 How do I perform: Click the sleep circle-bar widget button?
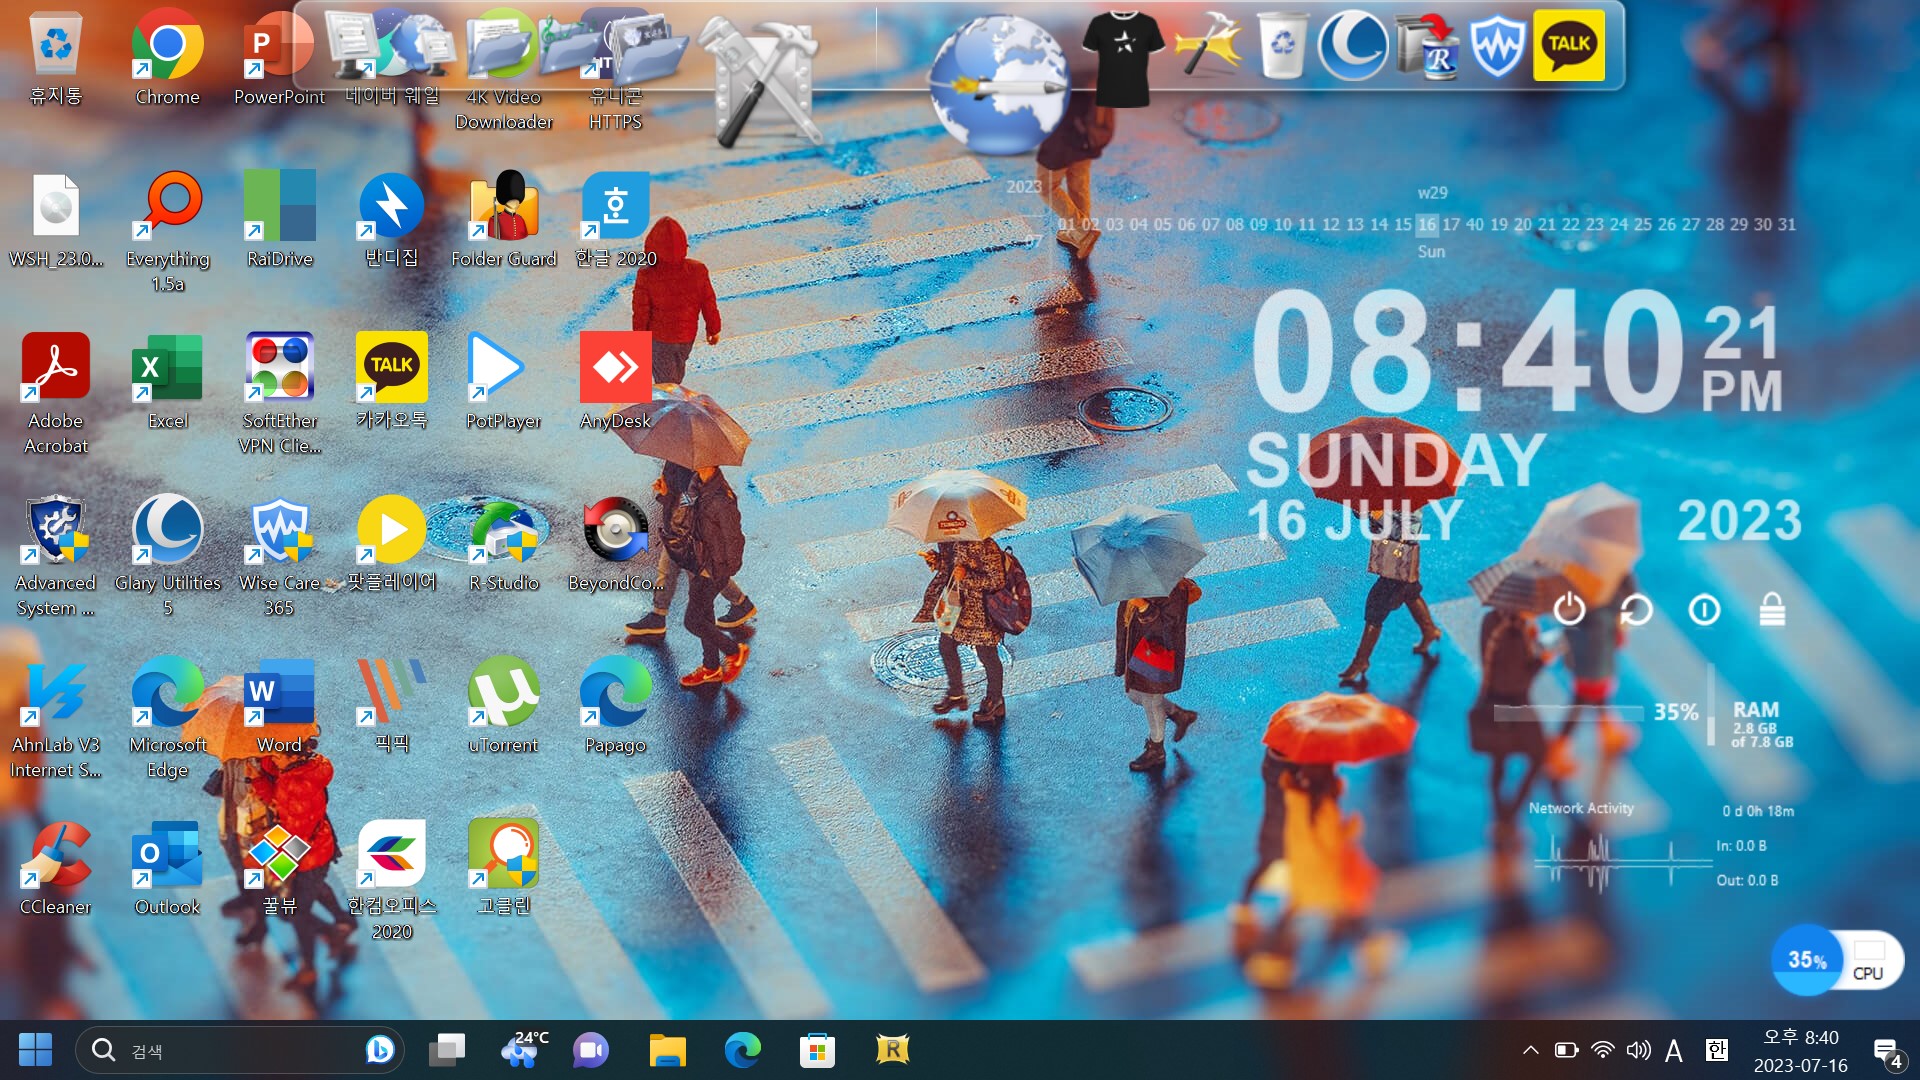(1704, 609)
